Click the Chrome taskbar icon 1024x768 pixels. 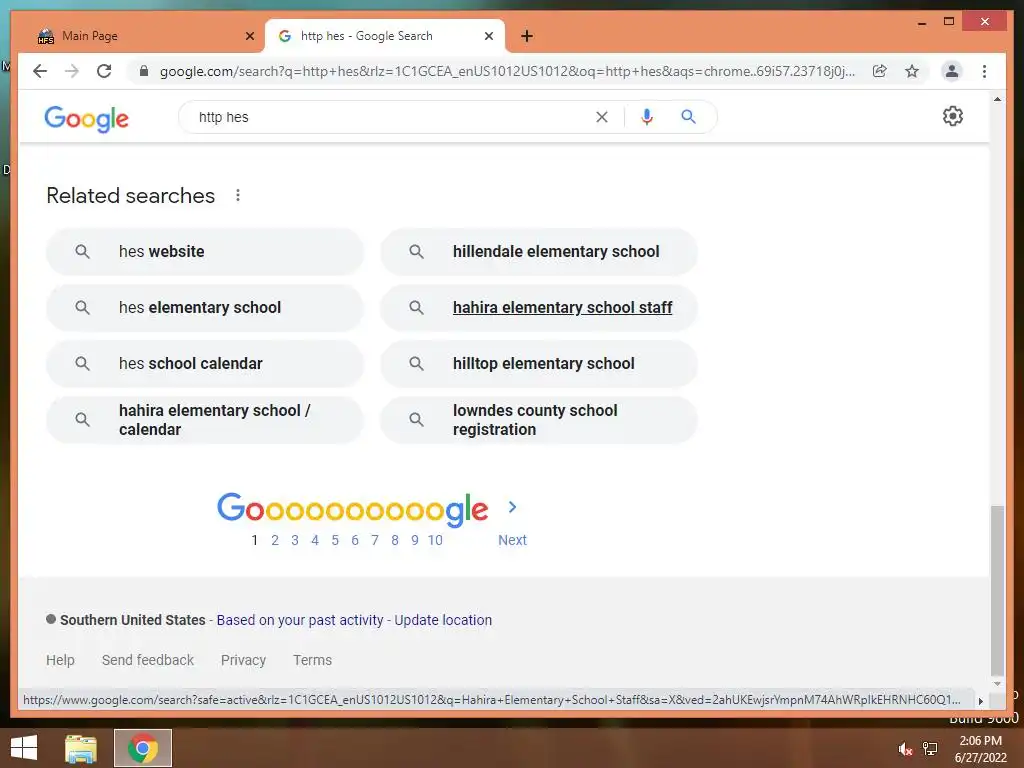click(143, 748)
